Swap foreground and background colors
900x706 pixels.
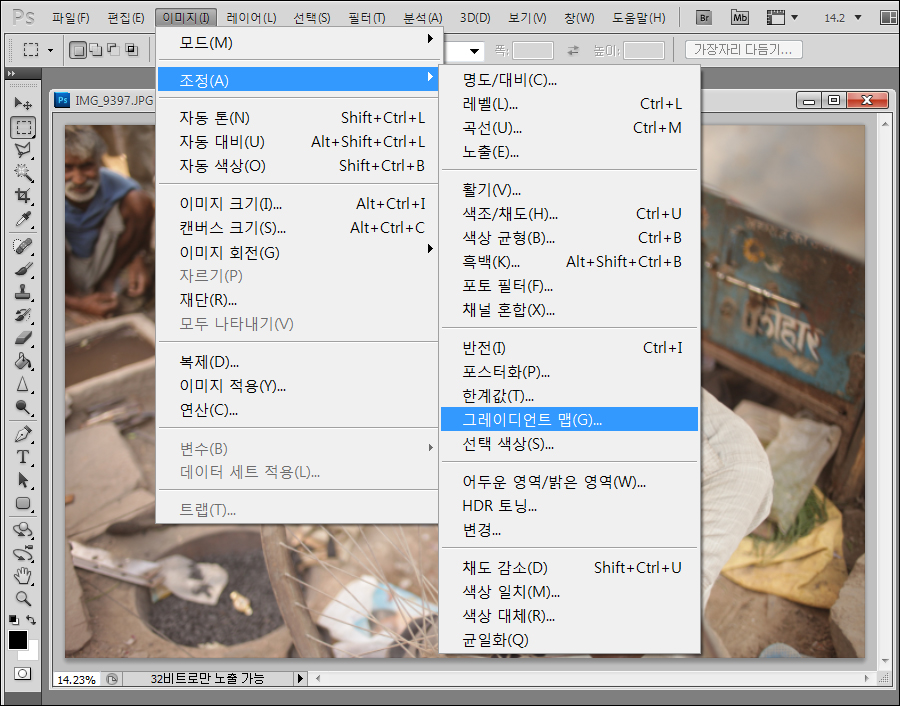(x=31, y=620)
